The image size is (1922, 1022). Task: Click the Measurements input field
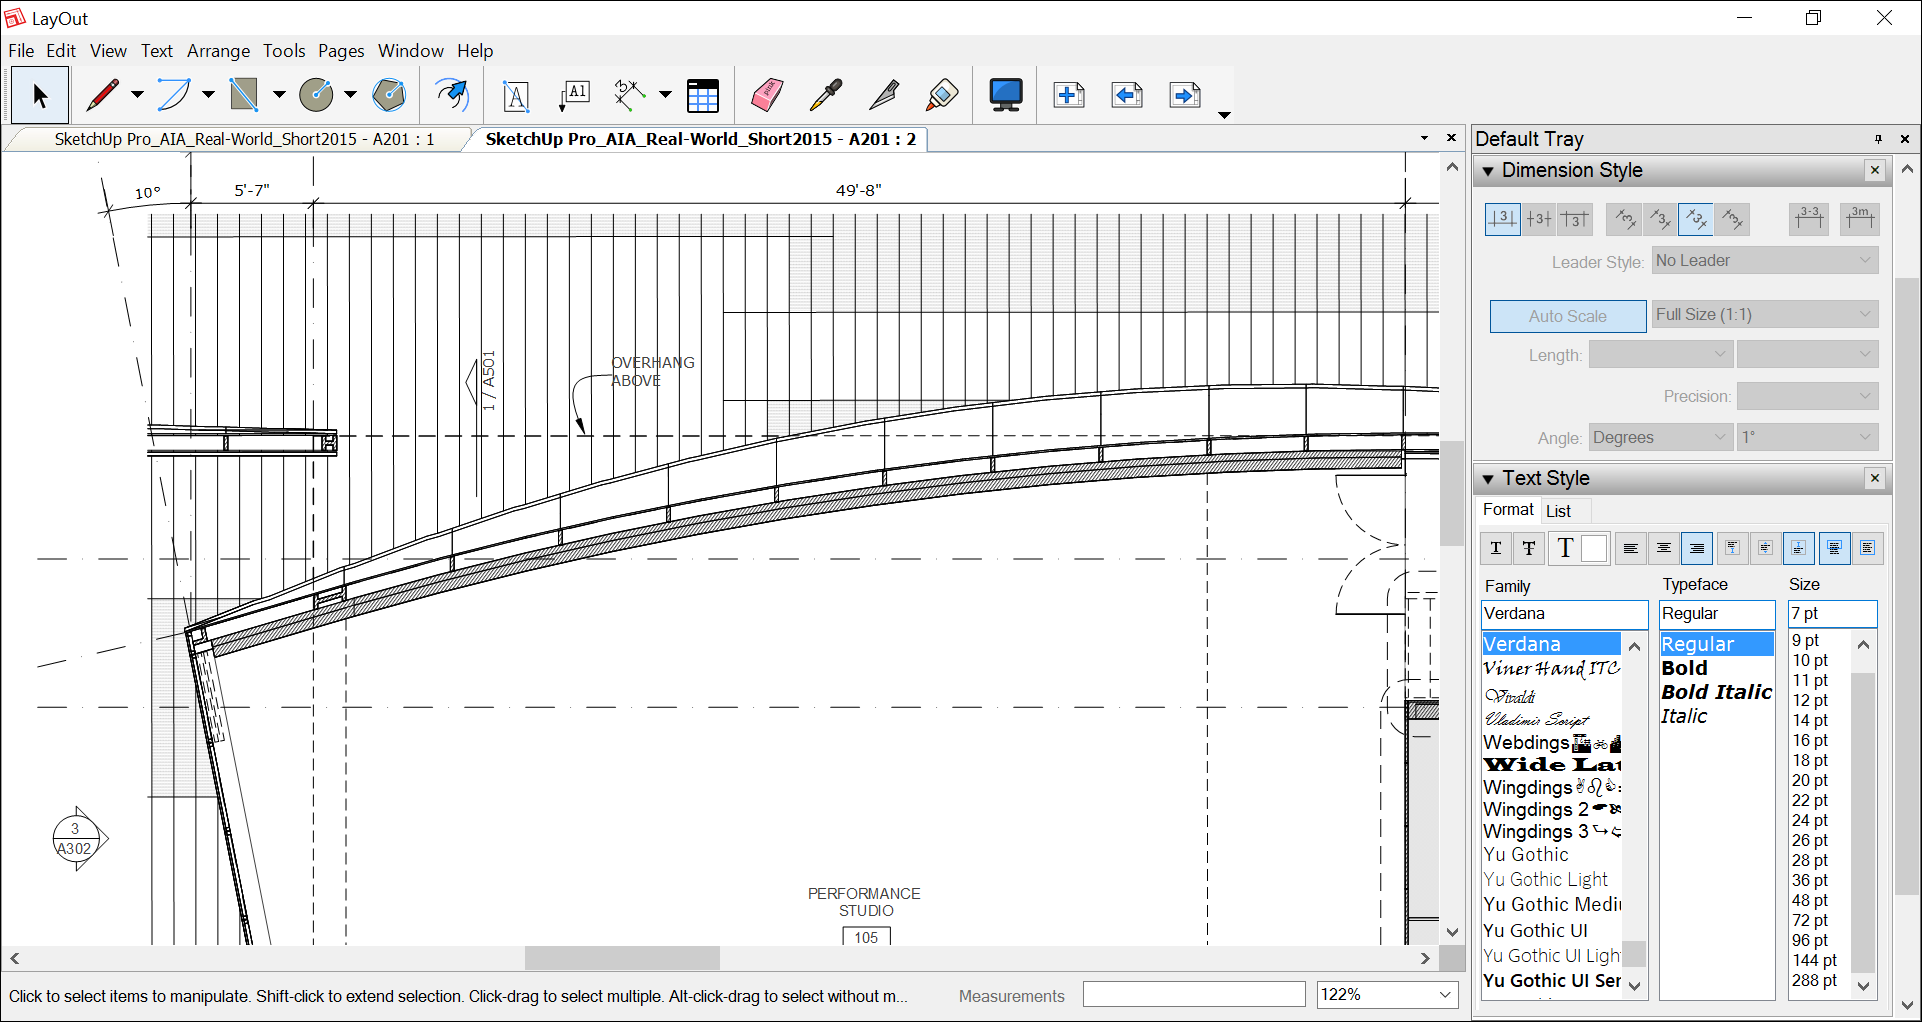point(1194,995)
